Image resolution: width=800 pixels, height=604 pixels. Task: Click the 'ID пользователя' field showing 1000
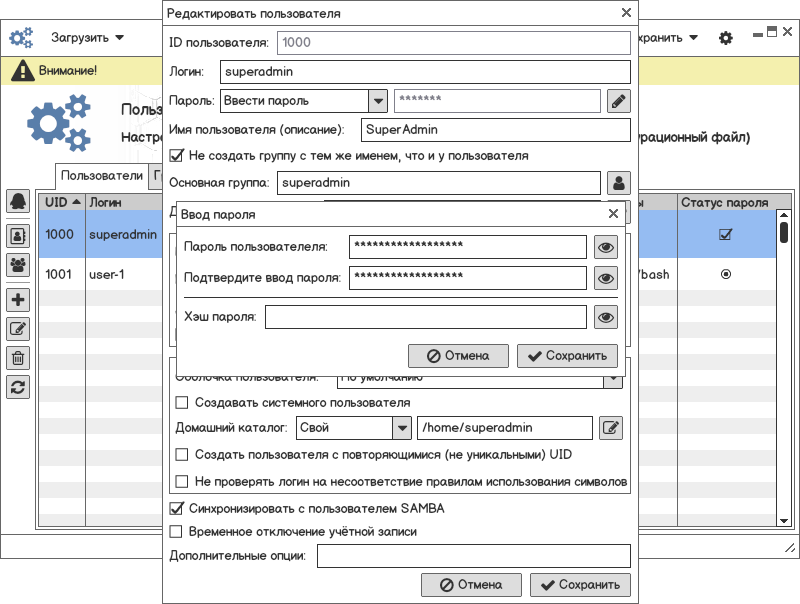pos(454,43)
